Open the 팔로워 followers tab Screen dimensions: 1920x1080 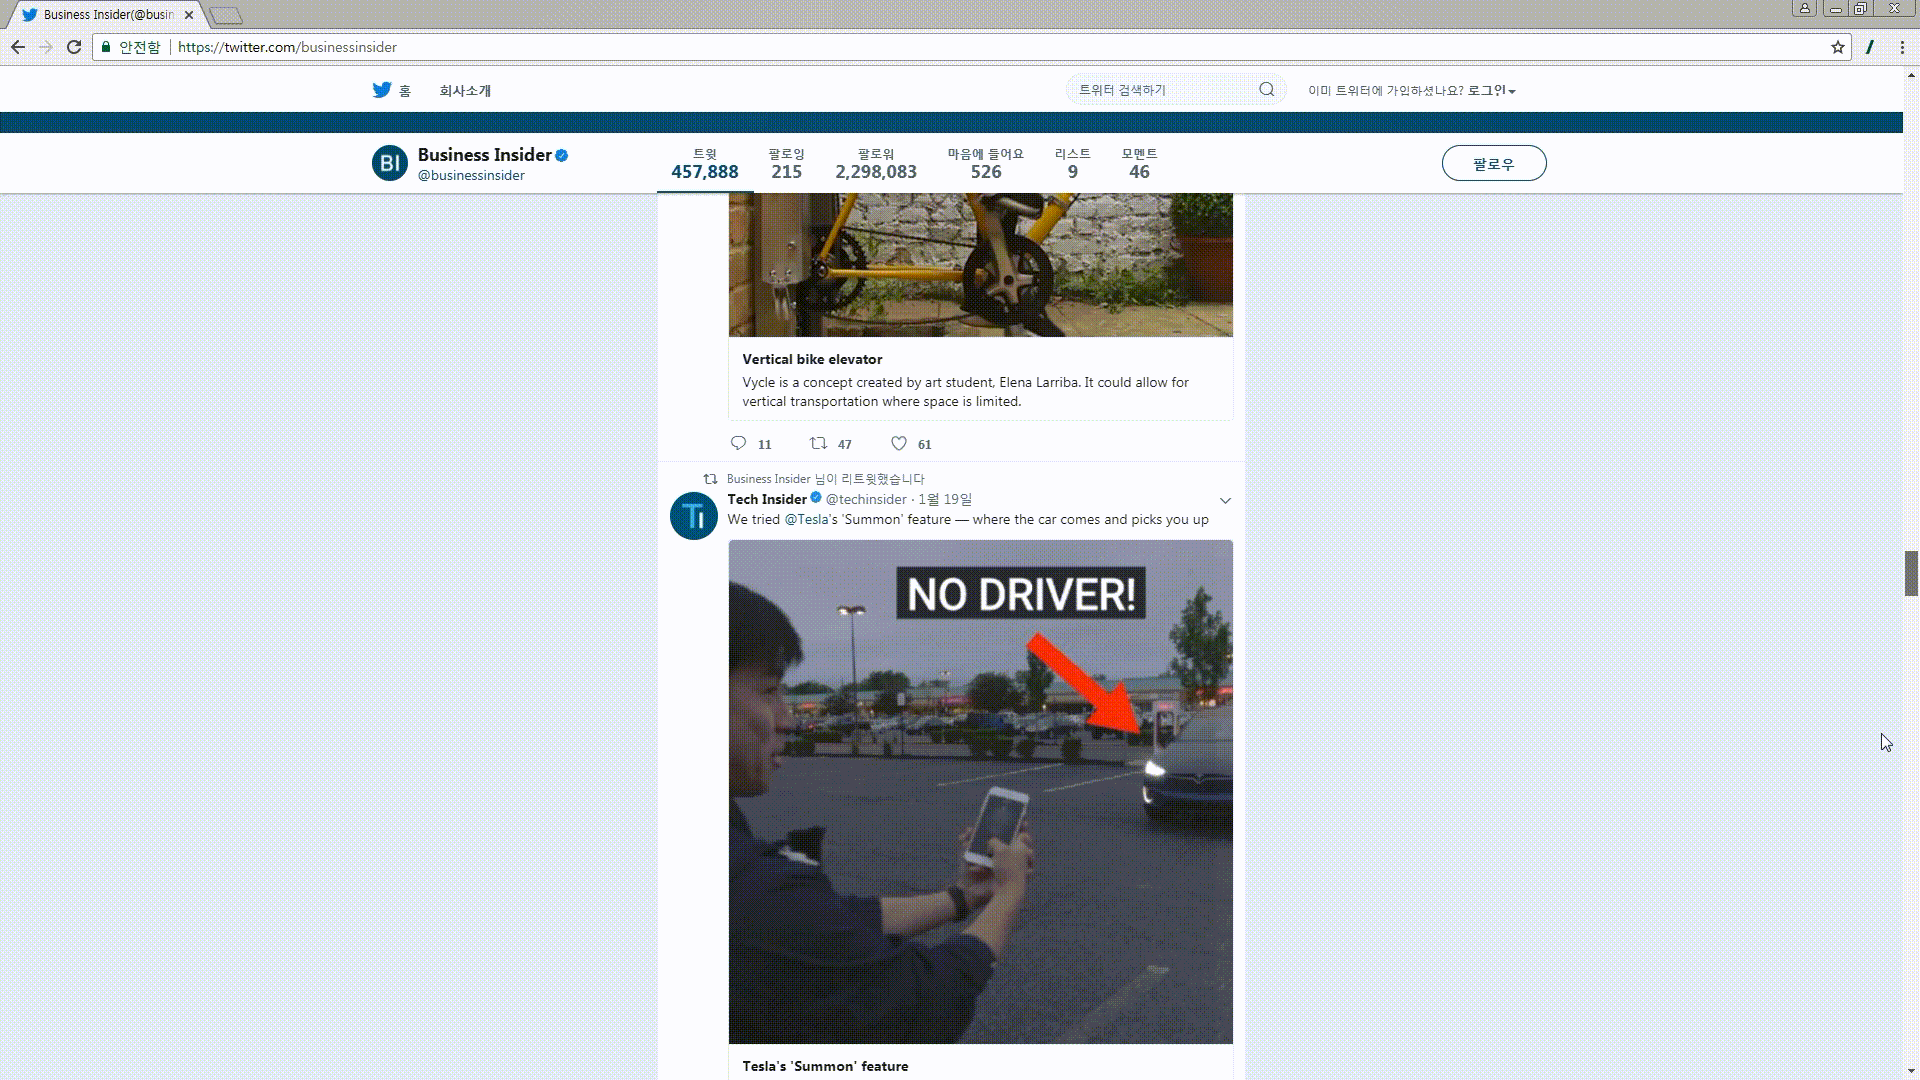pos(875,163)
